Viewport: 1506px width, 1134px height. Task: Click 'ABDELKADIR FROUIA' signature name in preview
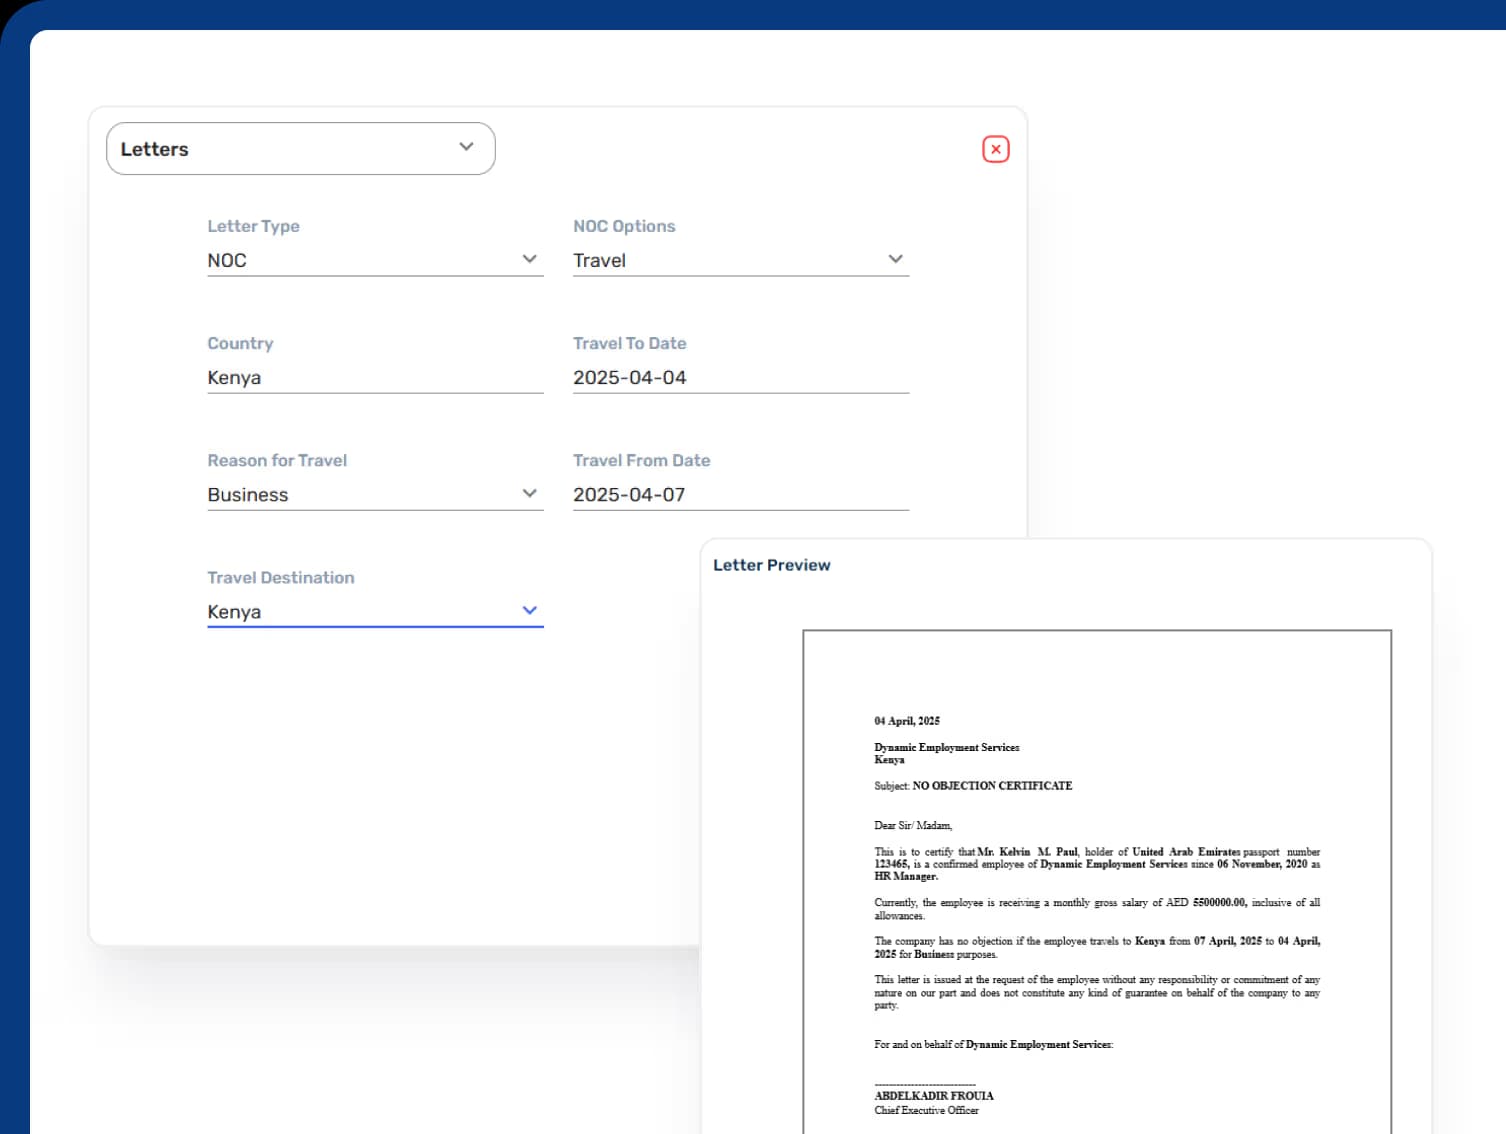[x=934, y=1096]
